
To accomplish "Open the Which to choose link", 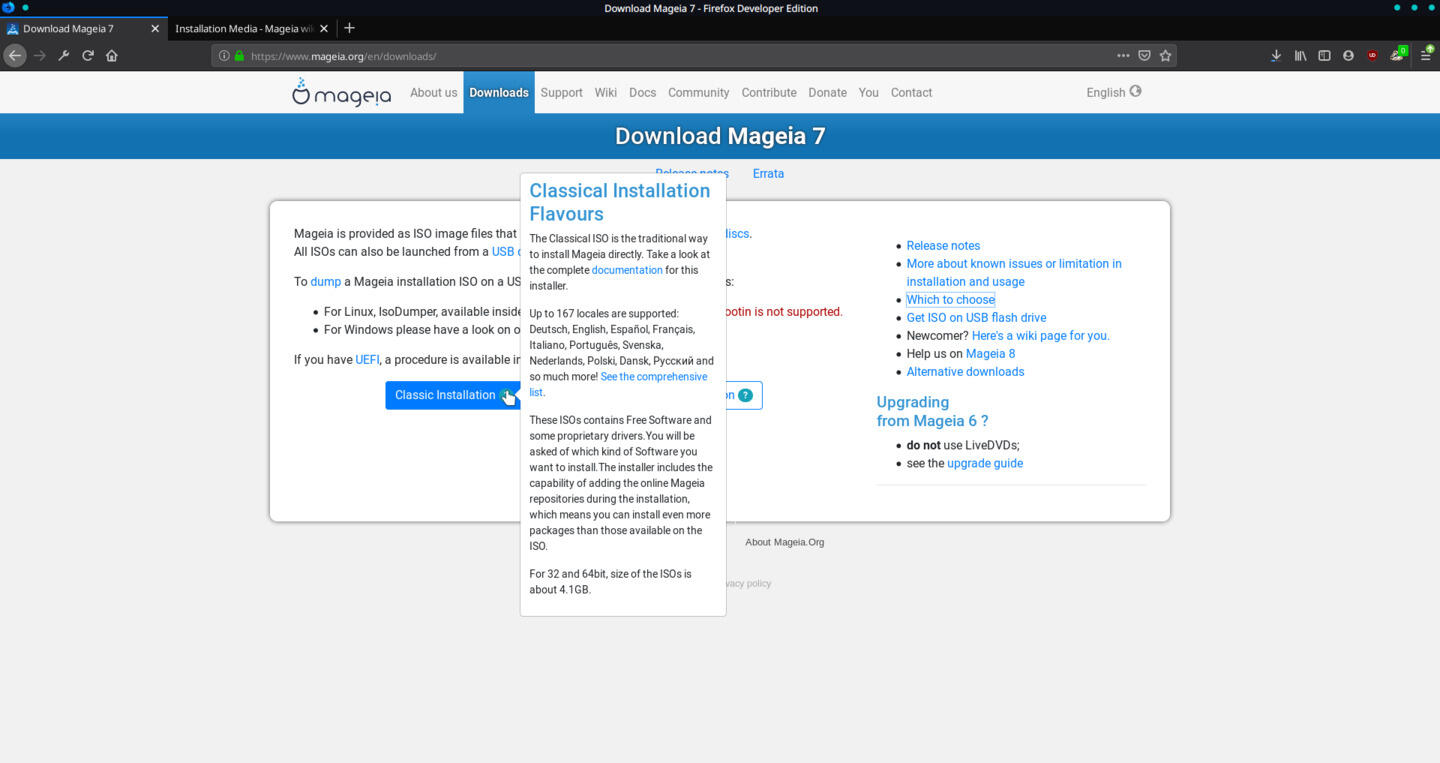I will pyautogui.click(x=950, y=299).
